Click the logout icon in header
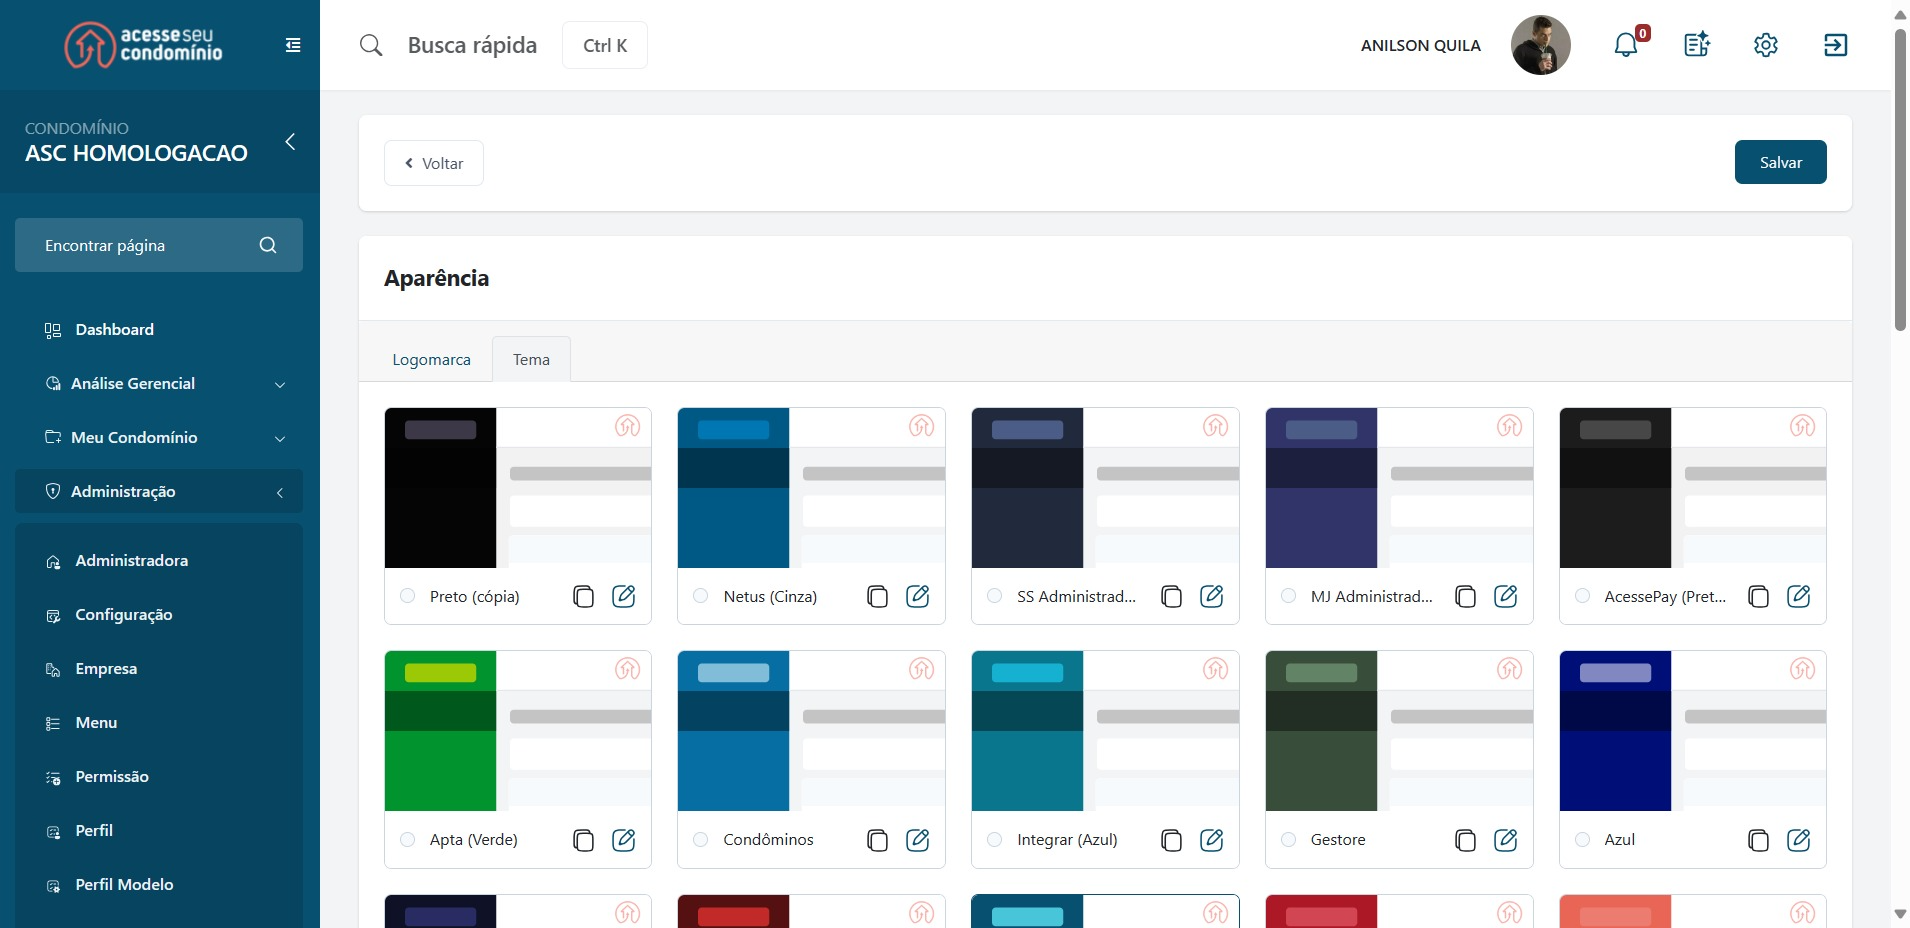The image size is (1910, 928). pos(1835,45)
